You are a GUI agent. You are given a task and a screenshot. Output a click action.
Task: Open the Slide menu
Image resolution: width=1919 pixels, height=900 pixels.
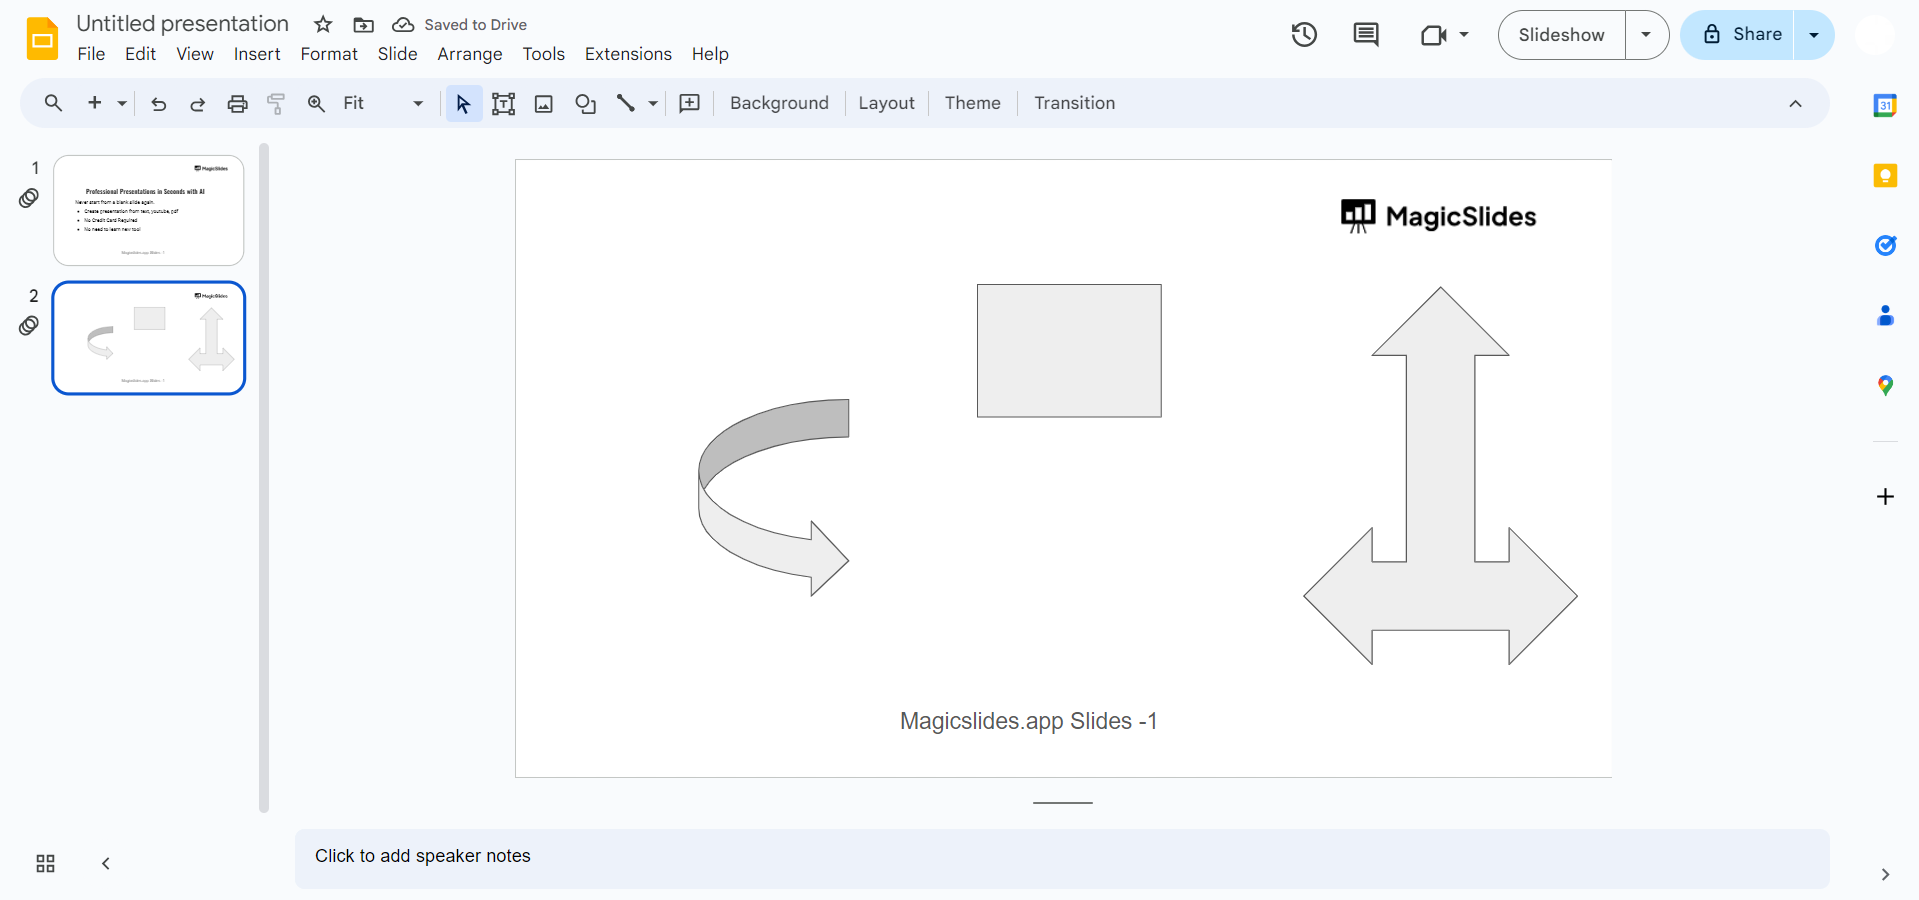(397, 54)
